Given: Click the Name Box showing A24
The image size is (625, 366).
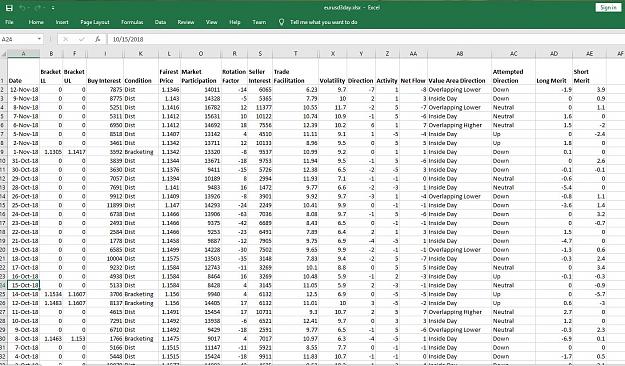Looking at the screenshot, I should coord(18,39).
